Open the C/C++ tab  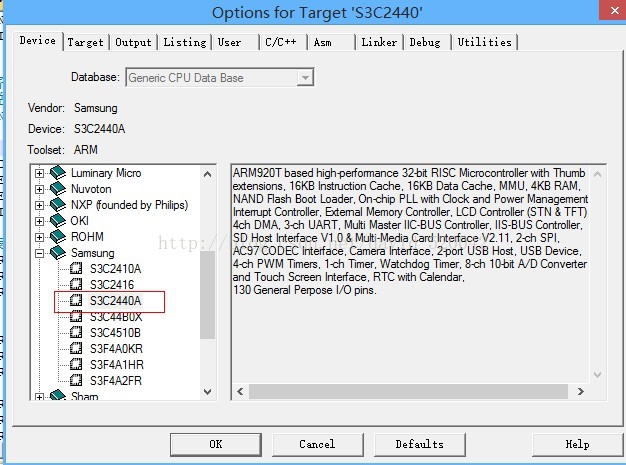tap(281, 42)
